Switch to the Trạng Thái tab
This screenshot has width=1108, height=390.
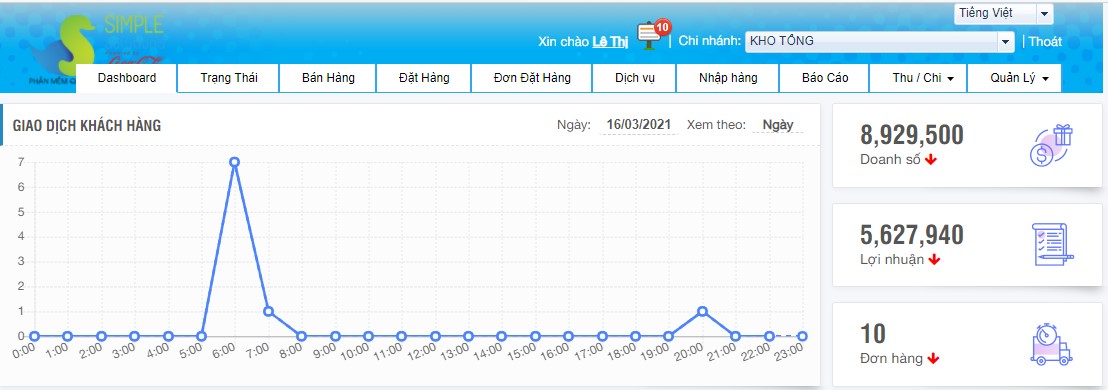[229, 78]
